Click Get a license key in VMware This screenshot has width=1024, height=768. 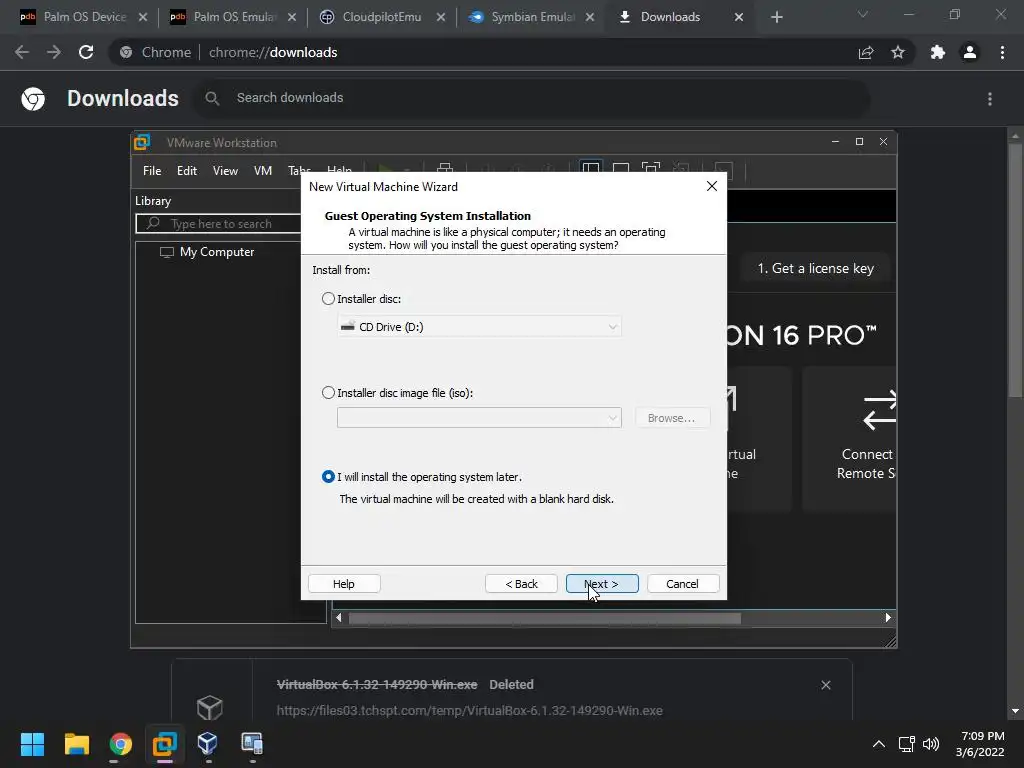point(816,268)
